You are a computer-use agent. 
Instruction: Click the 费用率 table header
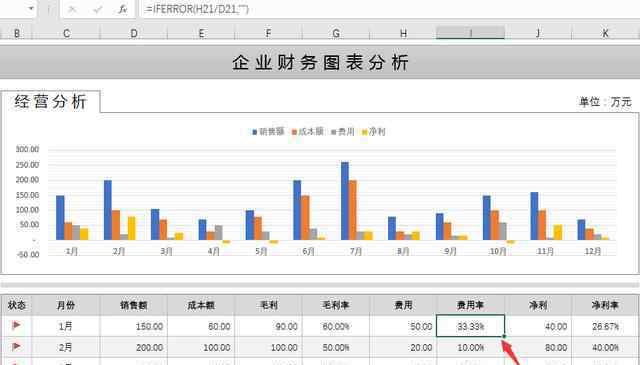pos(470,305)
